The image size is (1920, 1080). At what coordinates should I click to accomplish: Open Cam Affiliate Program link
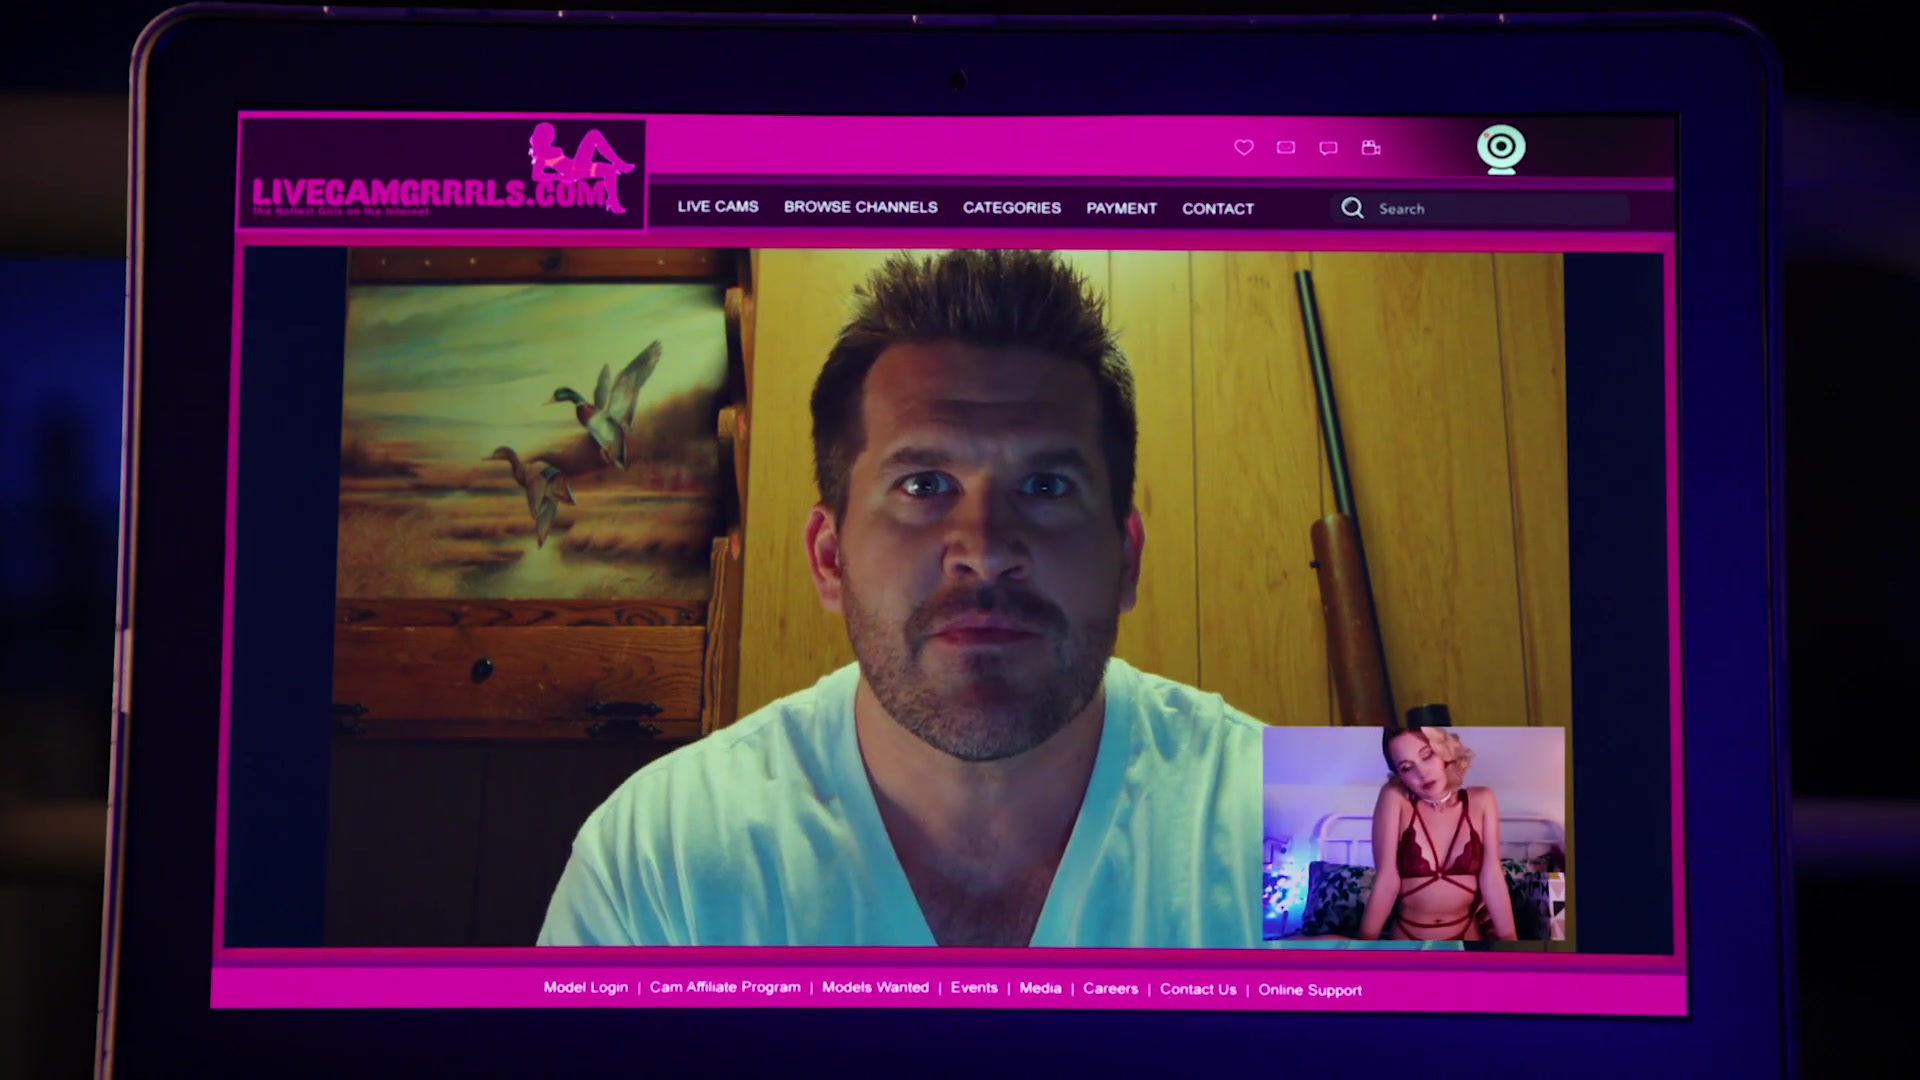tap(725, 987)
